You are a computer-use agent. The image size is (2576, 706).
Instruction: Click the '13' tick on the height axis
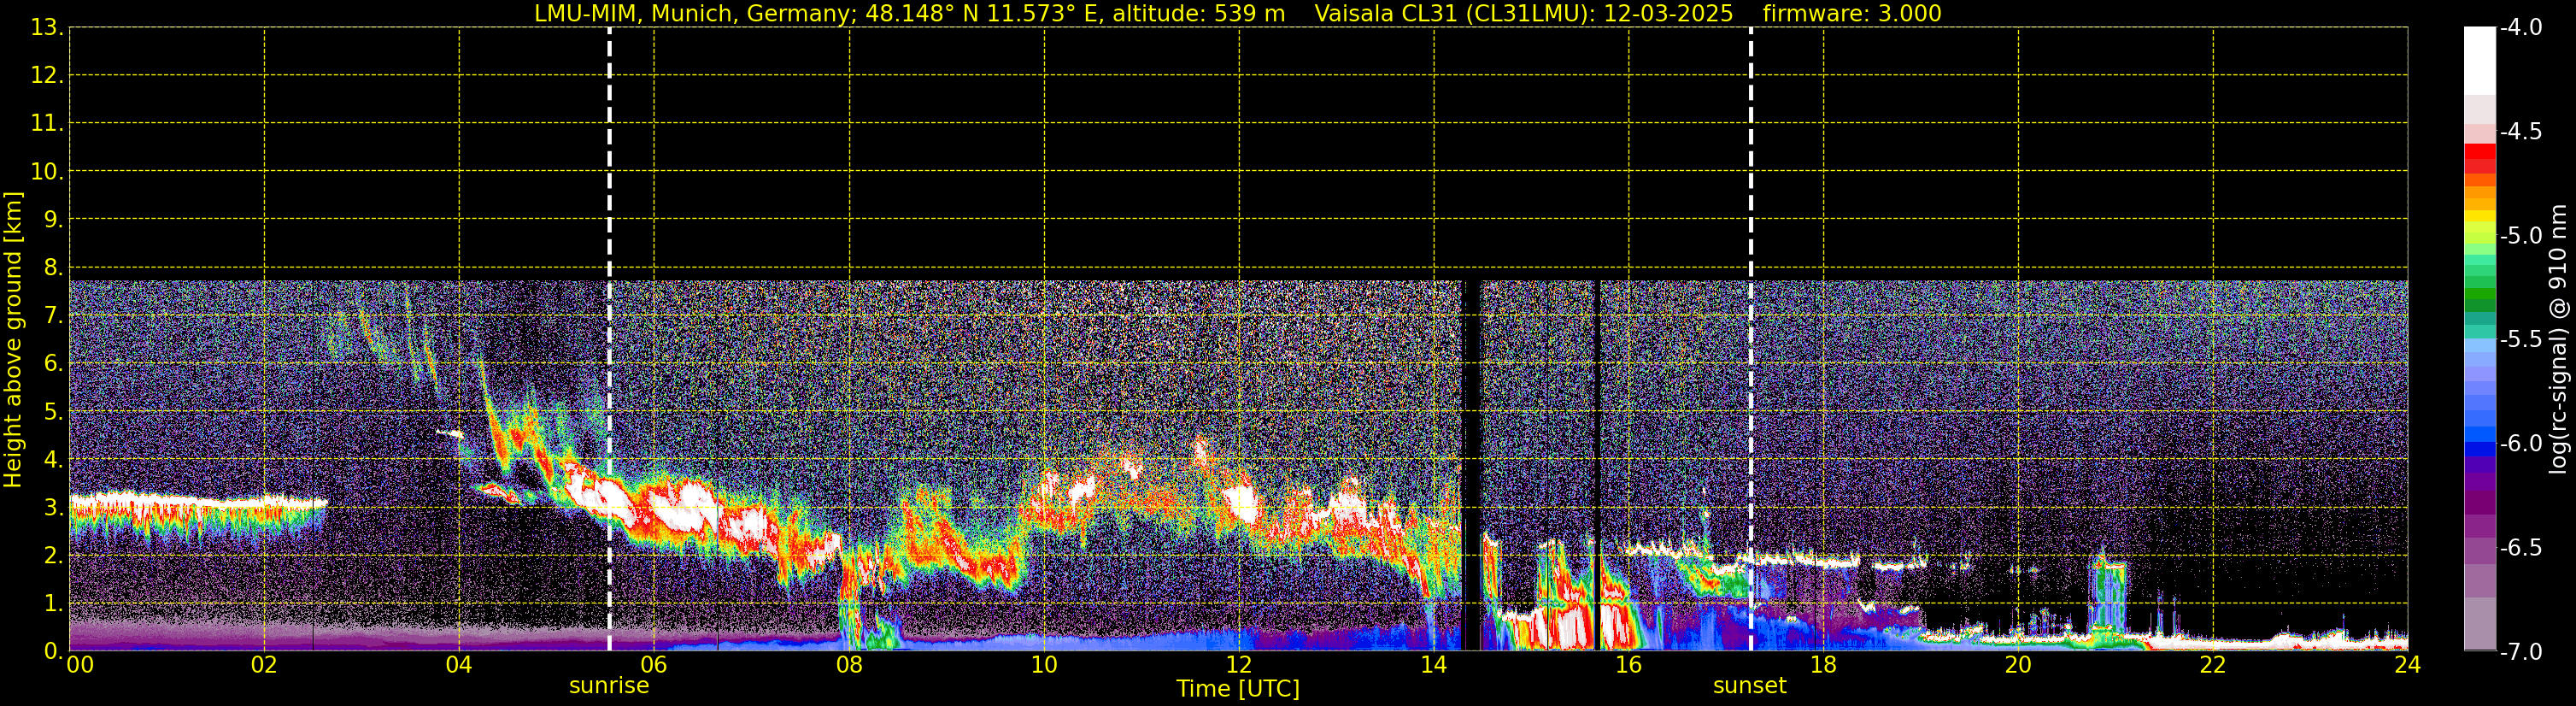click(x=45, y=28)
